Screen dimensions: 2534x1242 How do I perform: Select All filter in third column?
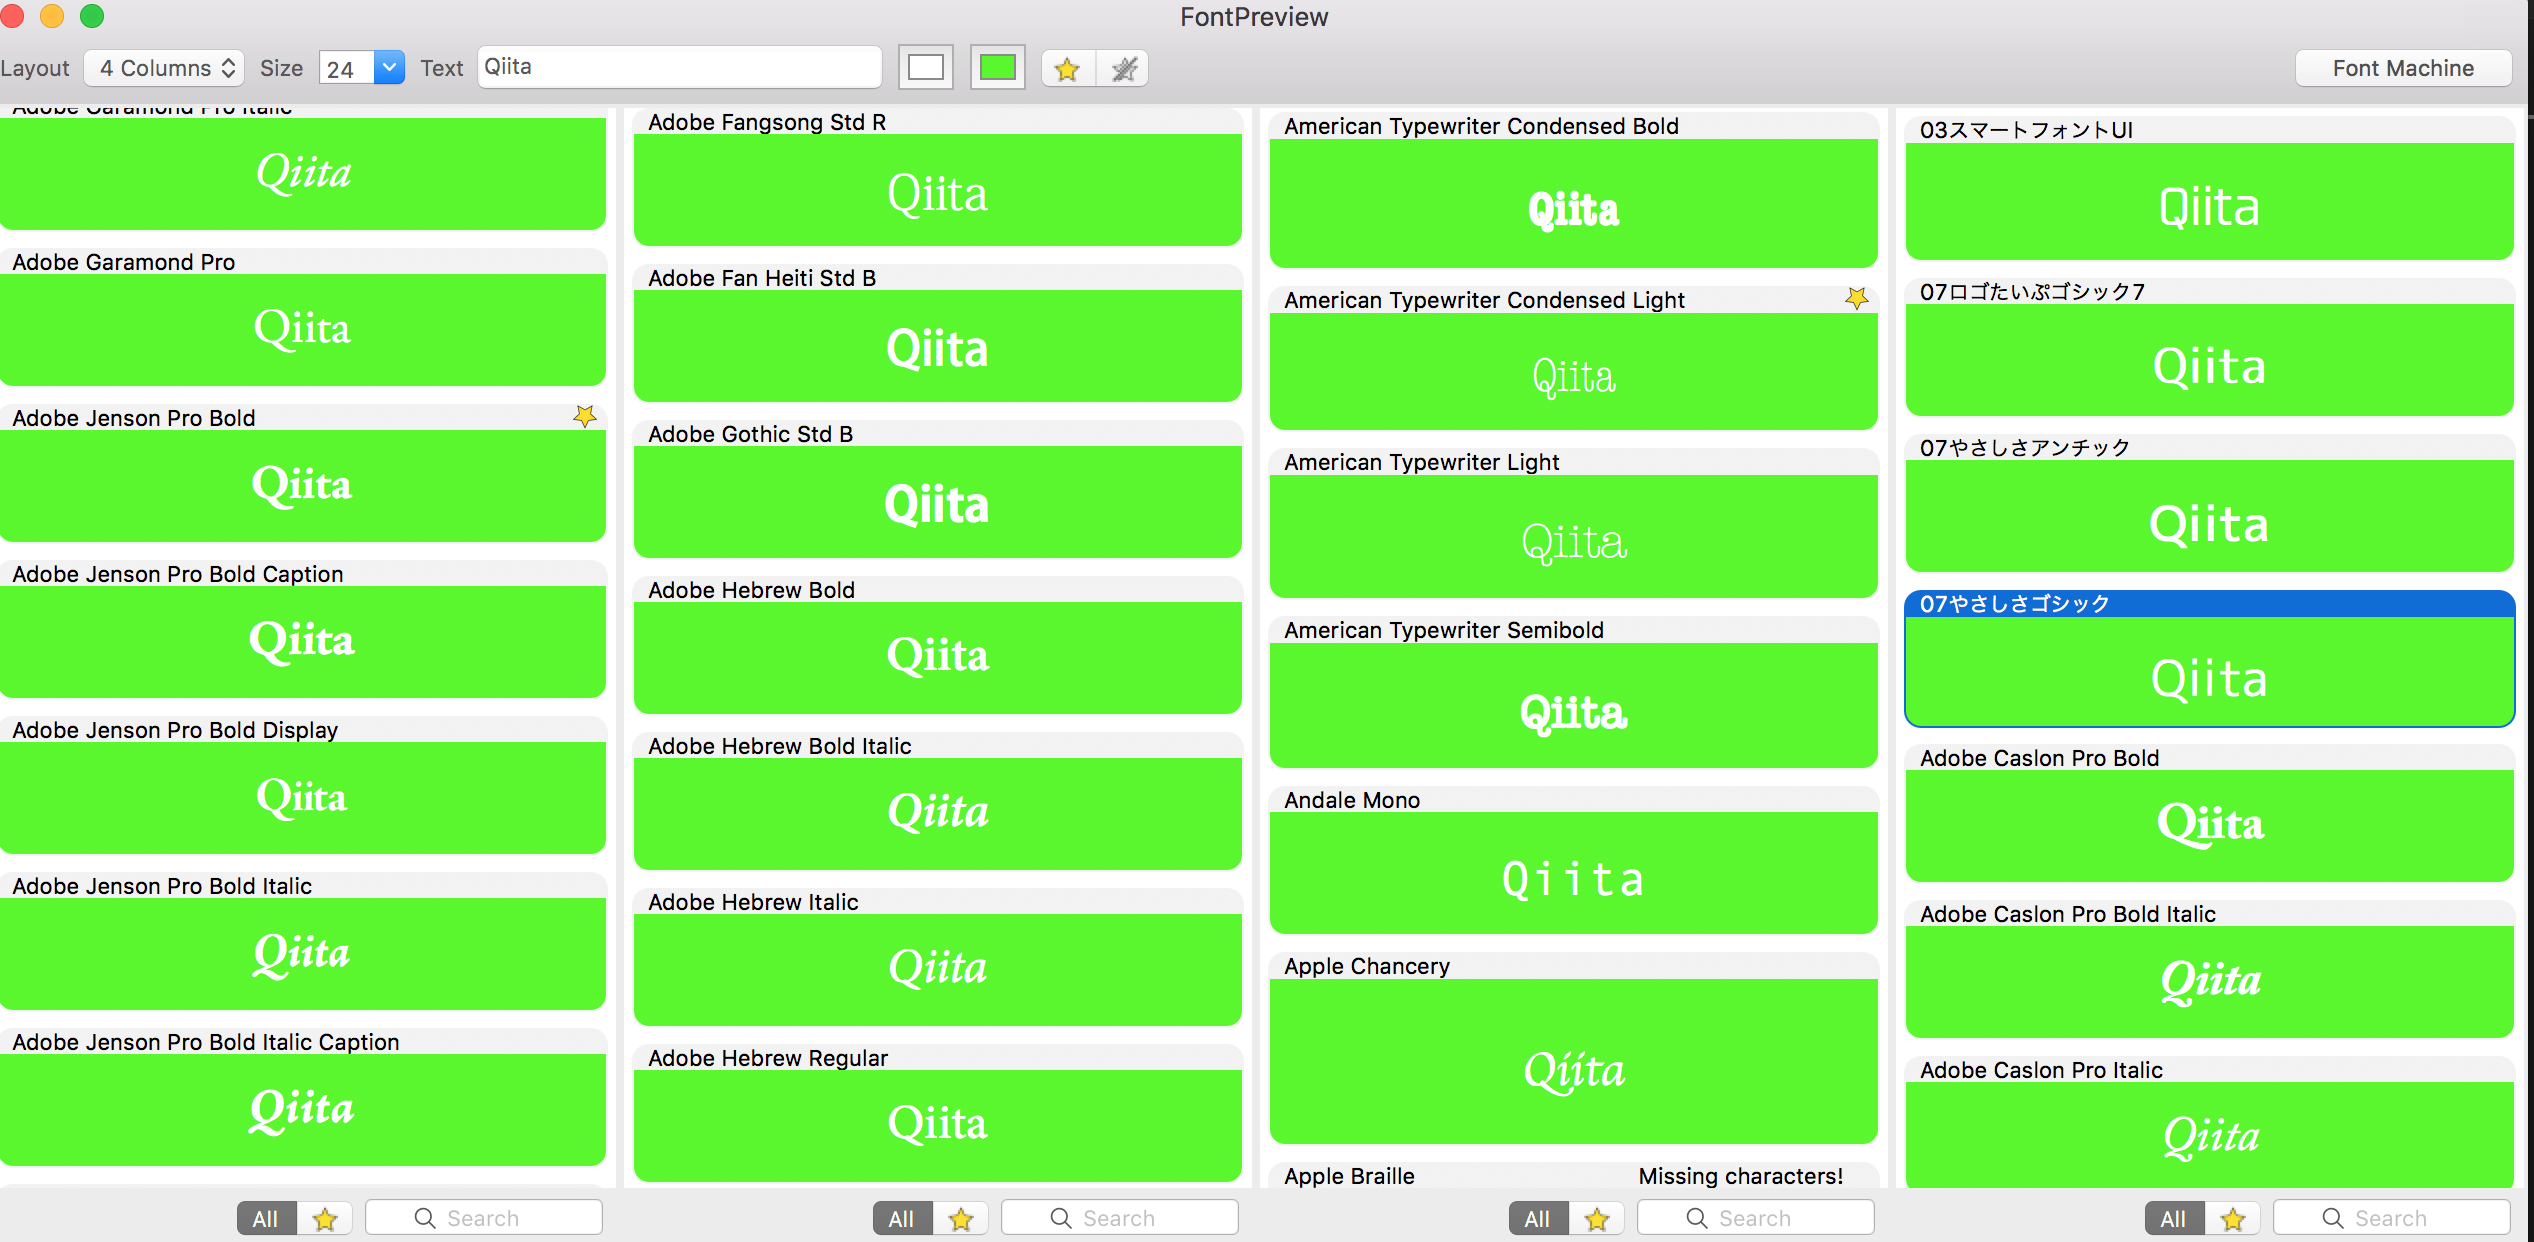(1537, 1219)
